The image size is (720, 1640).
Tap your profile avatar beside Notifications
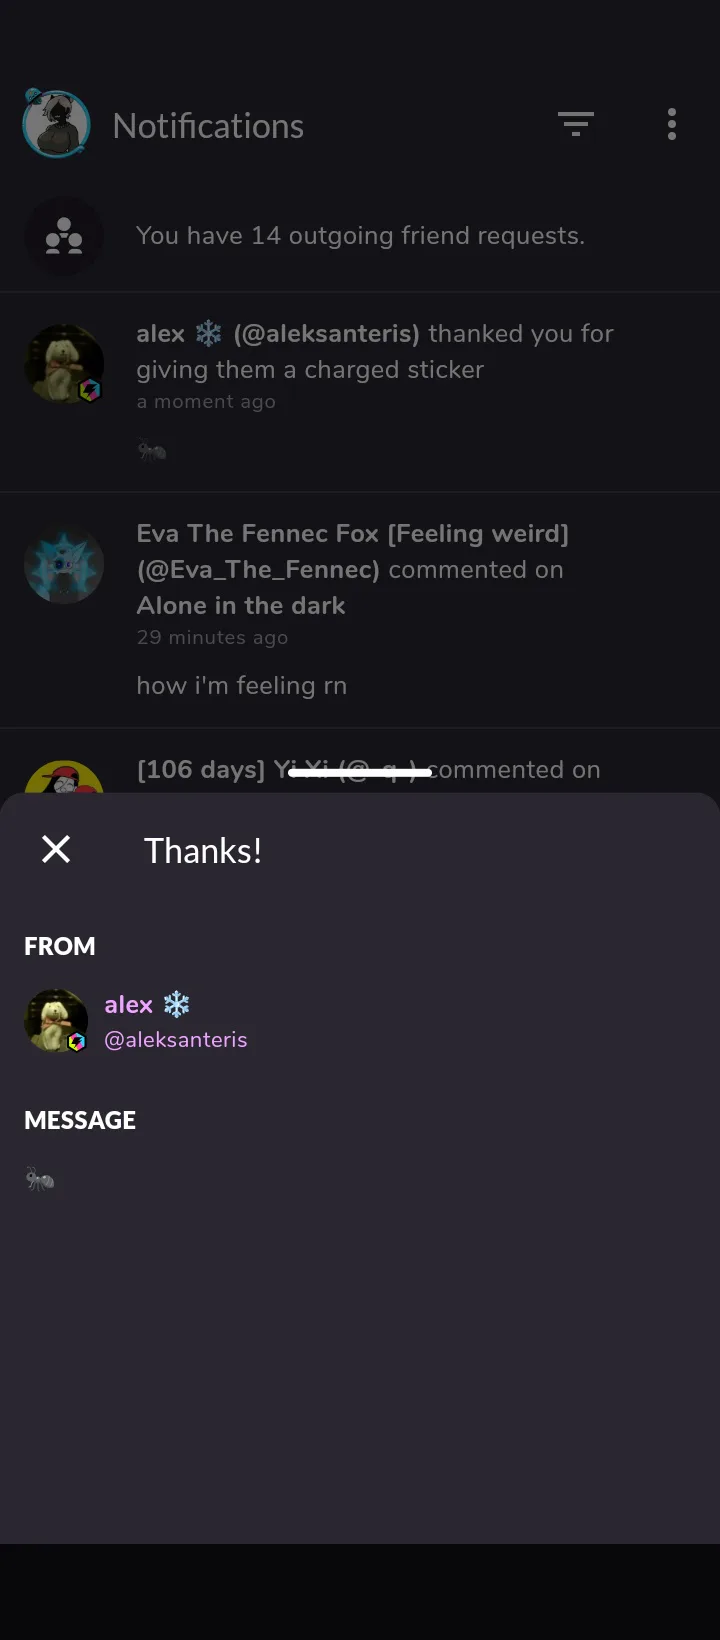(56, 124)
